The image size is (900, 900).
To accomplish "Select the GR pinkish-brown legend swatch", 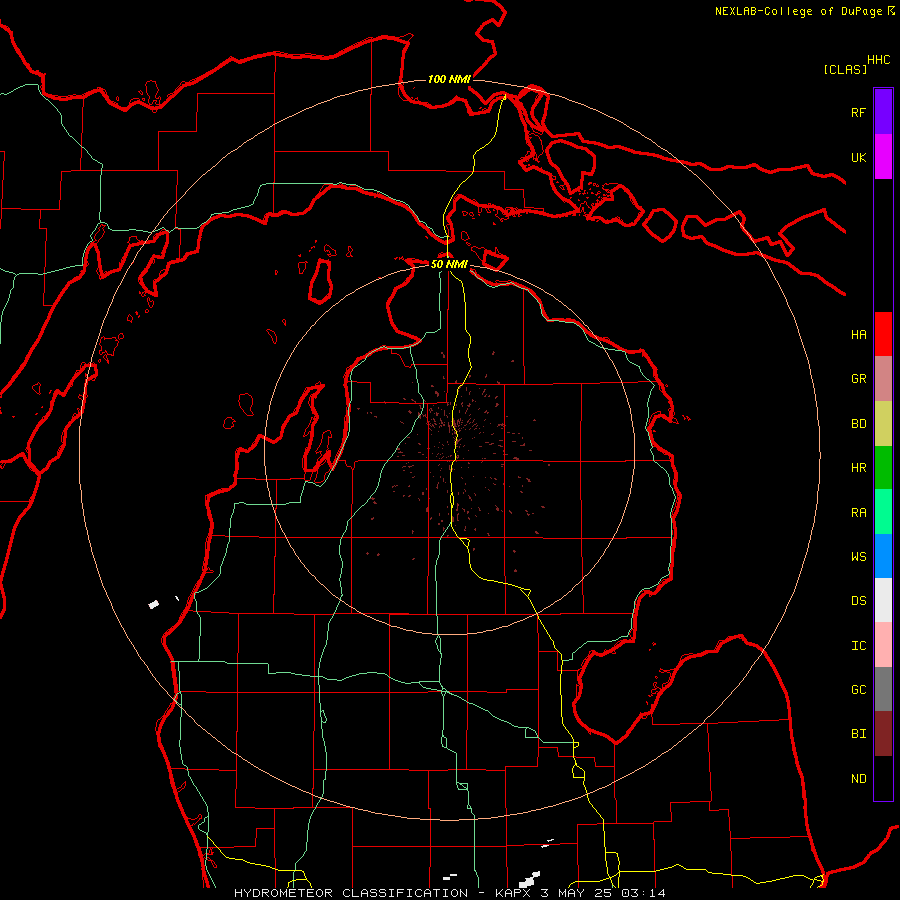I will point(883,379).
